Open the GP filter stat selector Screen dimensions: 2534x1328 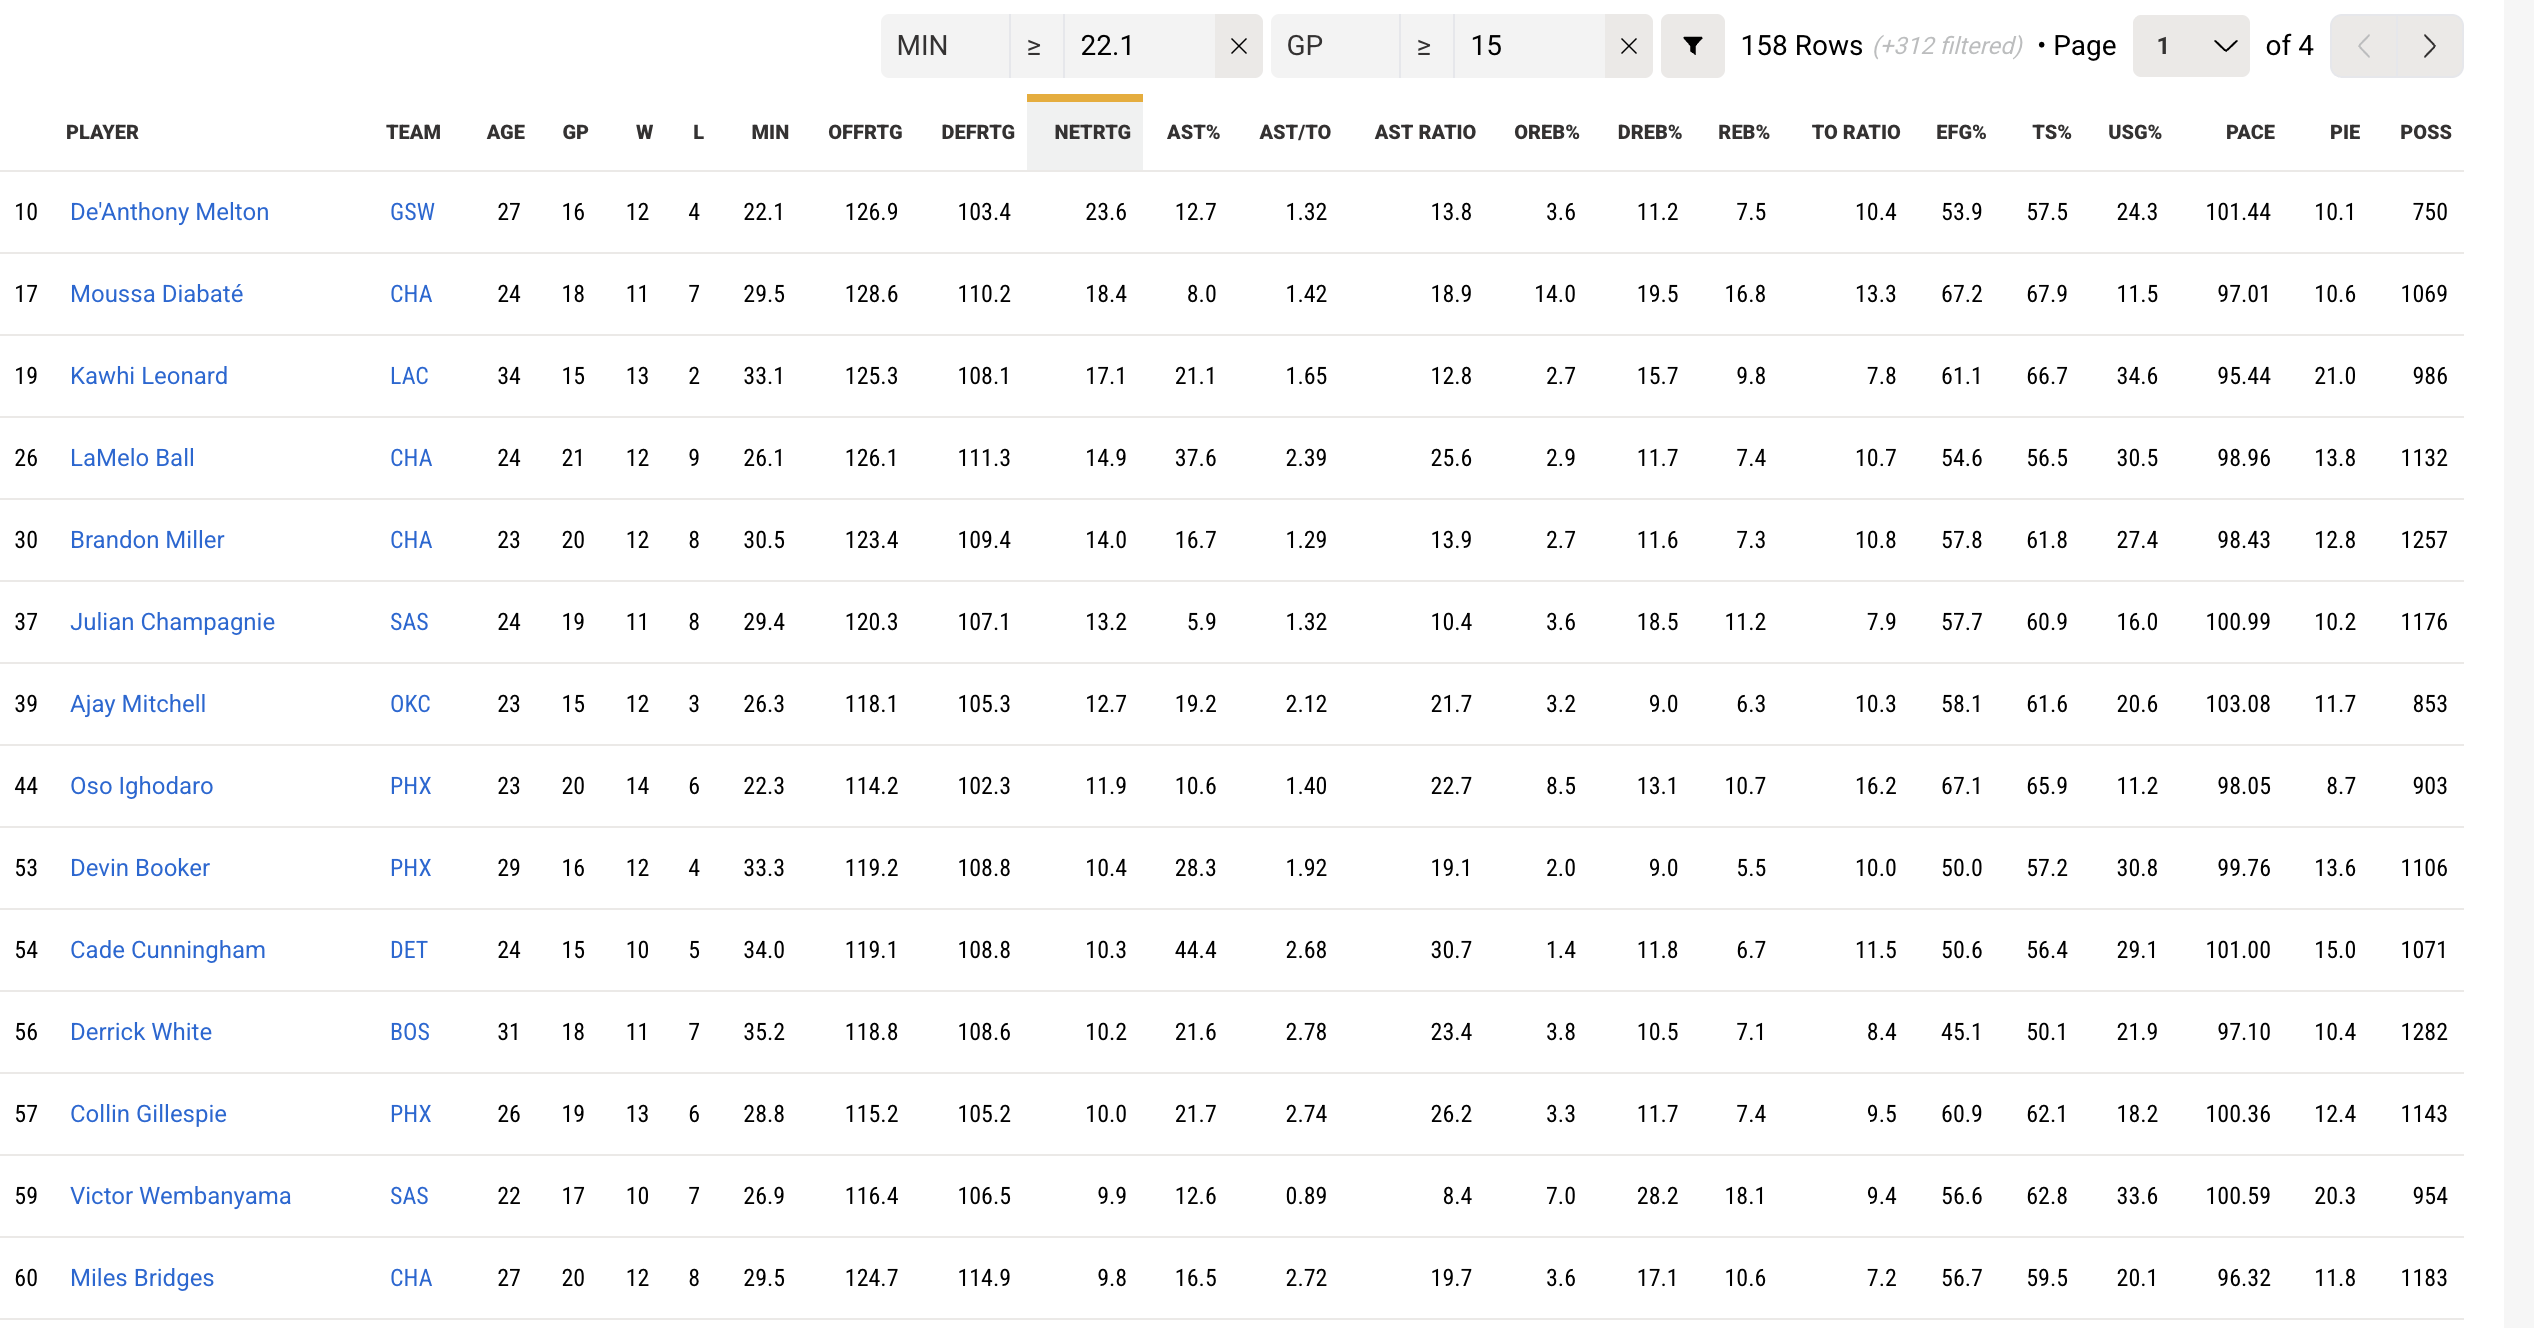tap(1335, 46)
